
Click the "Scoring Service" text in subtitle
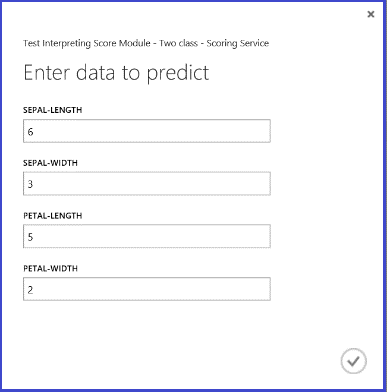pos(238,43)
